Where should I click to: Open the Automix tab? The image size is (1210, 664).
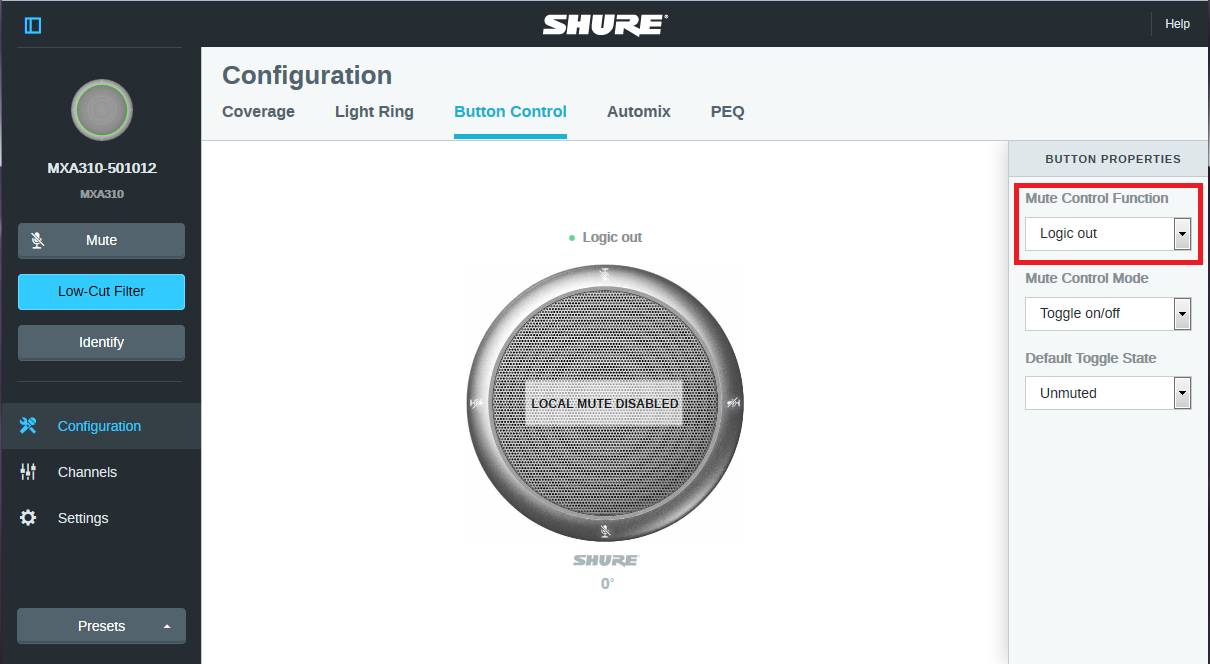(638, 112)
